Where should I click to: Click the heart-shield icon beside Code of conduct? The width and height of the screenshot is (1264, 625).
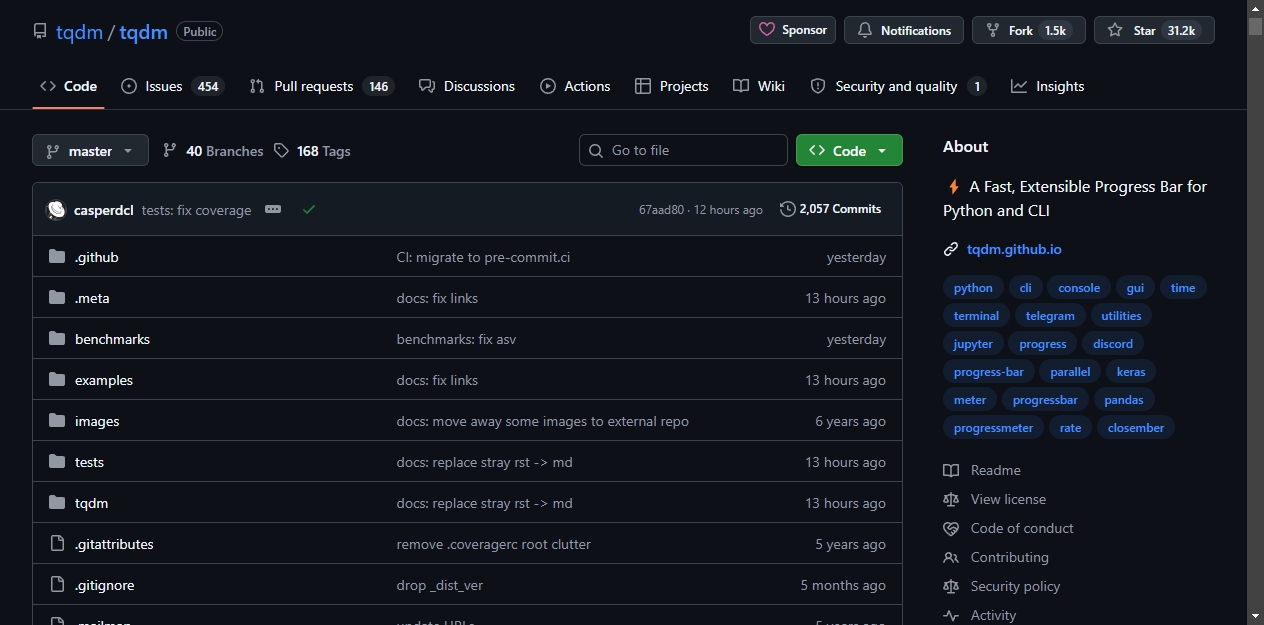951,528
